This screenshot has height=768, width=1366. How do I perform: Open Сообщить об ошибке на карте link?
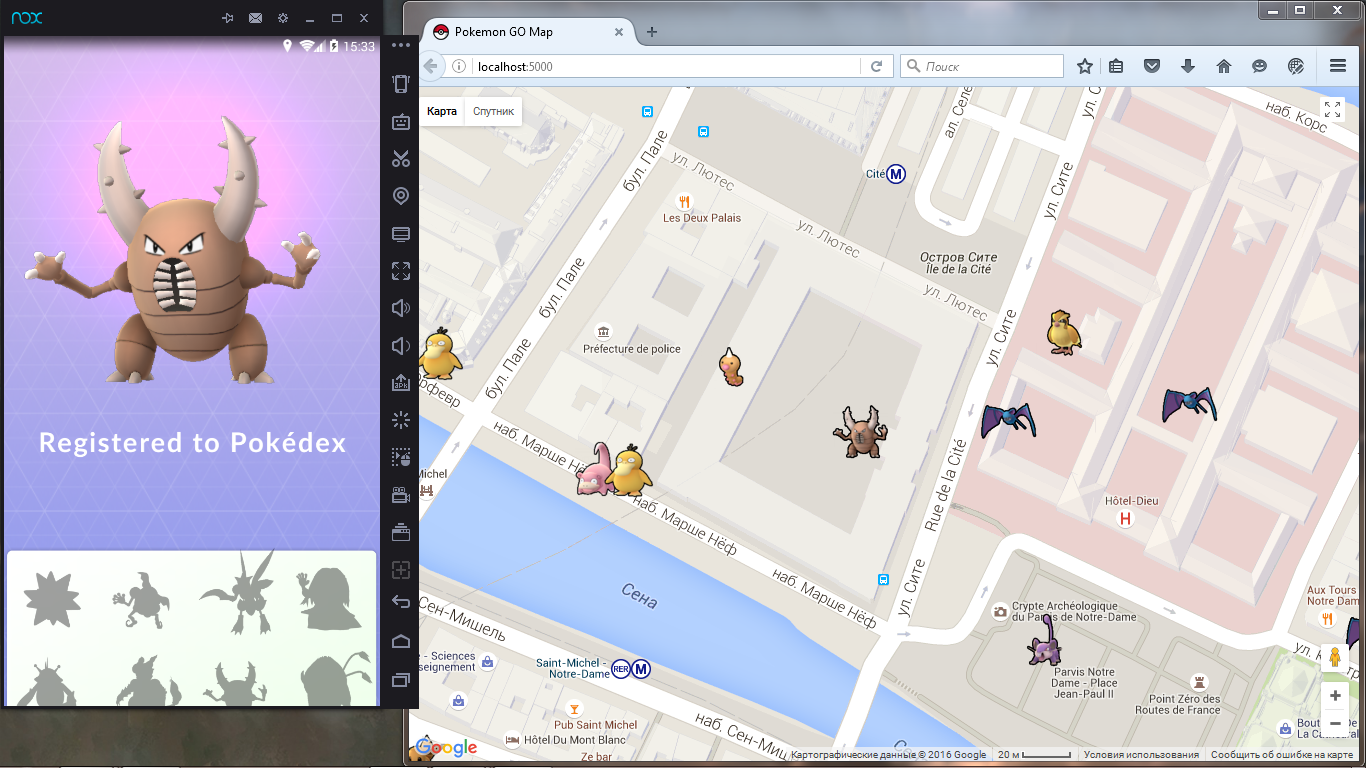tap(1282, 755)
